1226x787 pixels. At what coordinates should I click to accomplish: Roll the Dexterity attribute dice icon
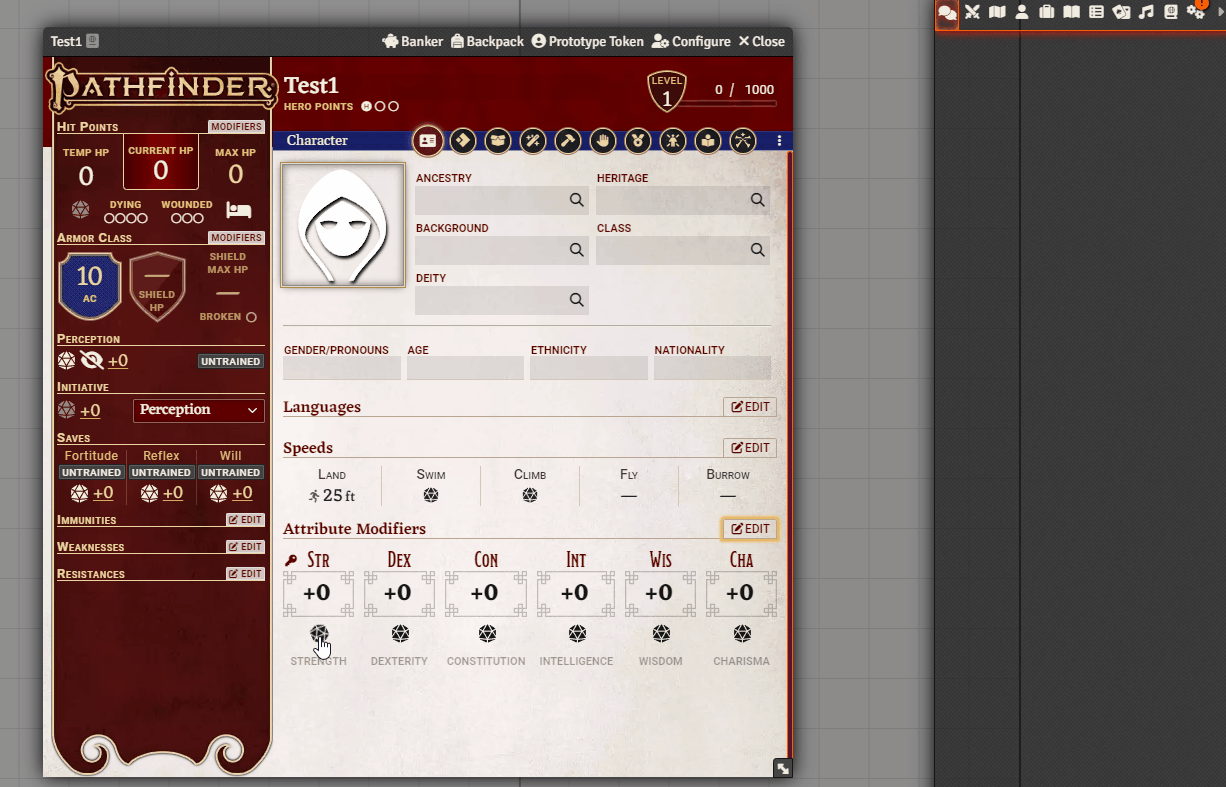(400, 634)
